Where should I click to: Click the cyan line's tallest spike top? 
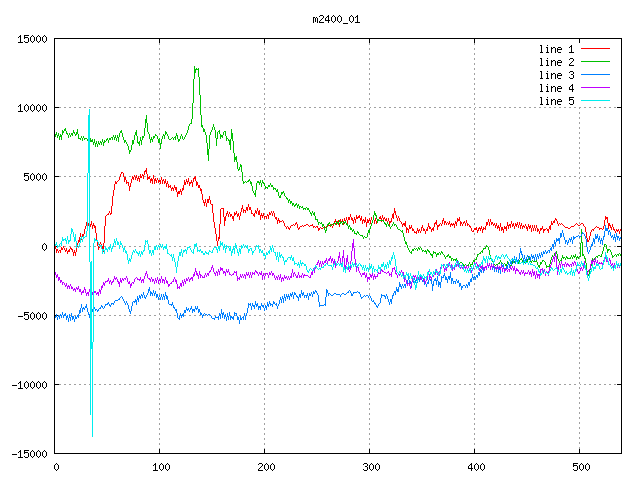point(89,110)
